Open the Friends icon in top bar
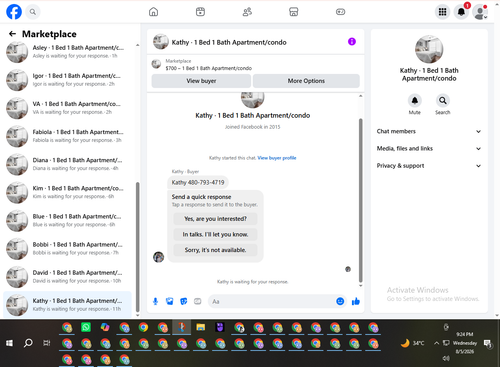Screen dimensions: 500x367 click(x=247, y=12)
